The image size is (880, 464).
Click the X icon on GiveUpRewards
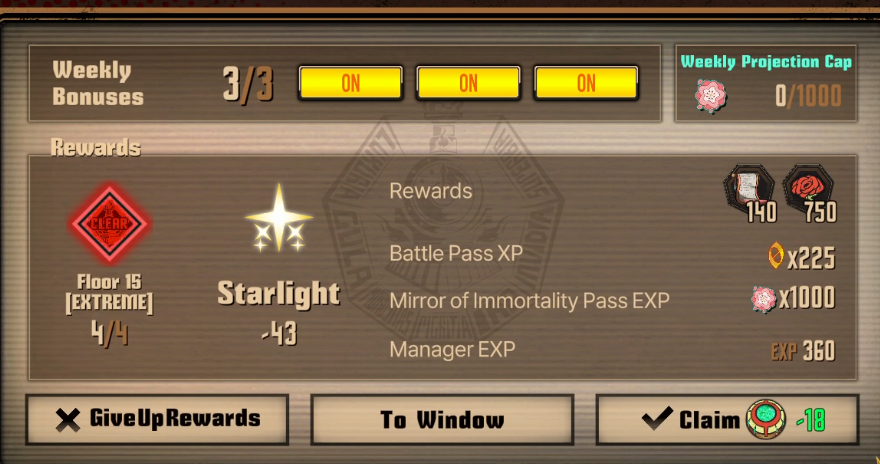(68, 420)
